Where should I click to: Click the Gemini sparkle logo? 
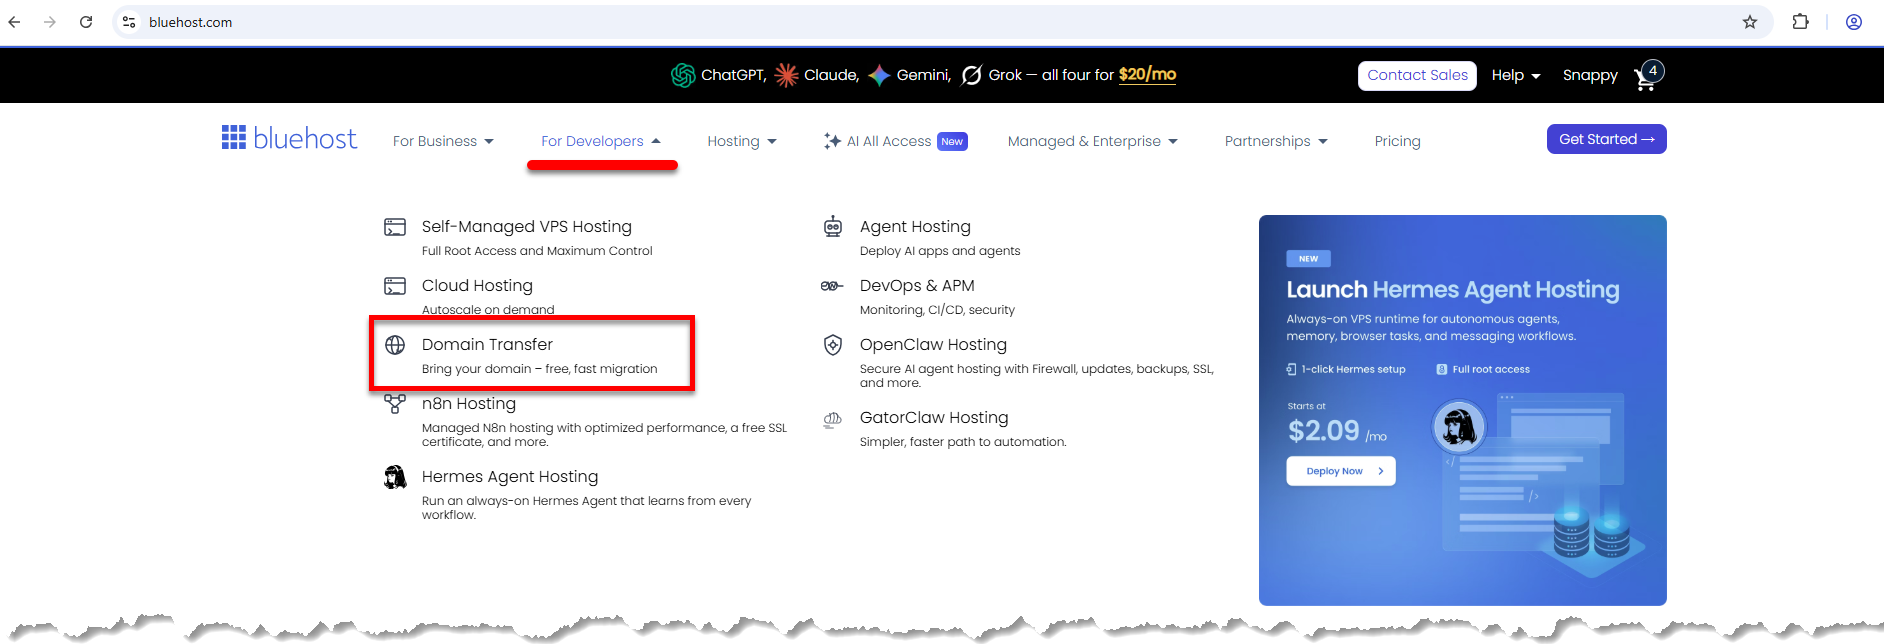(879, 75)
